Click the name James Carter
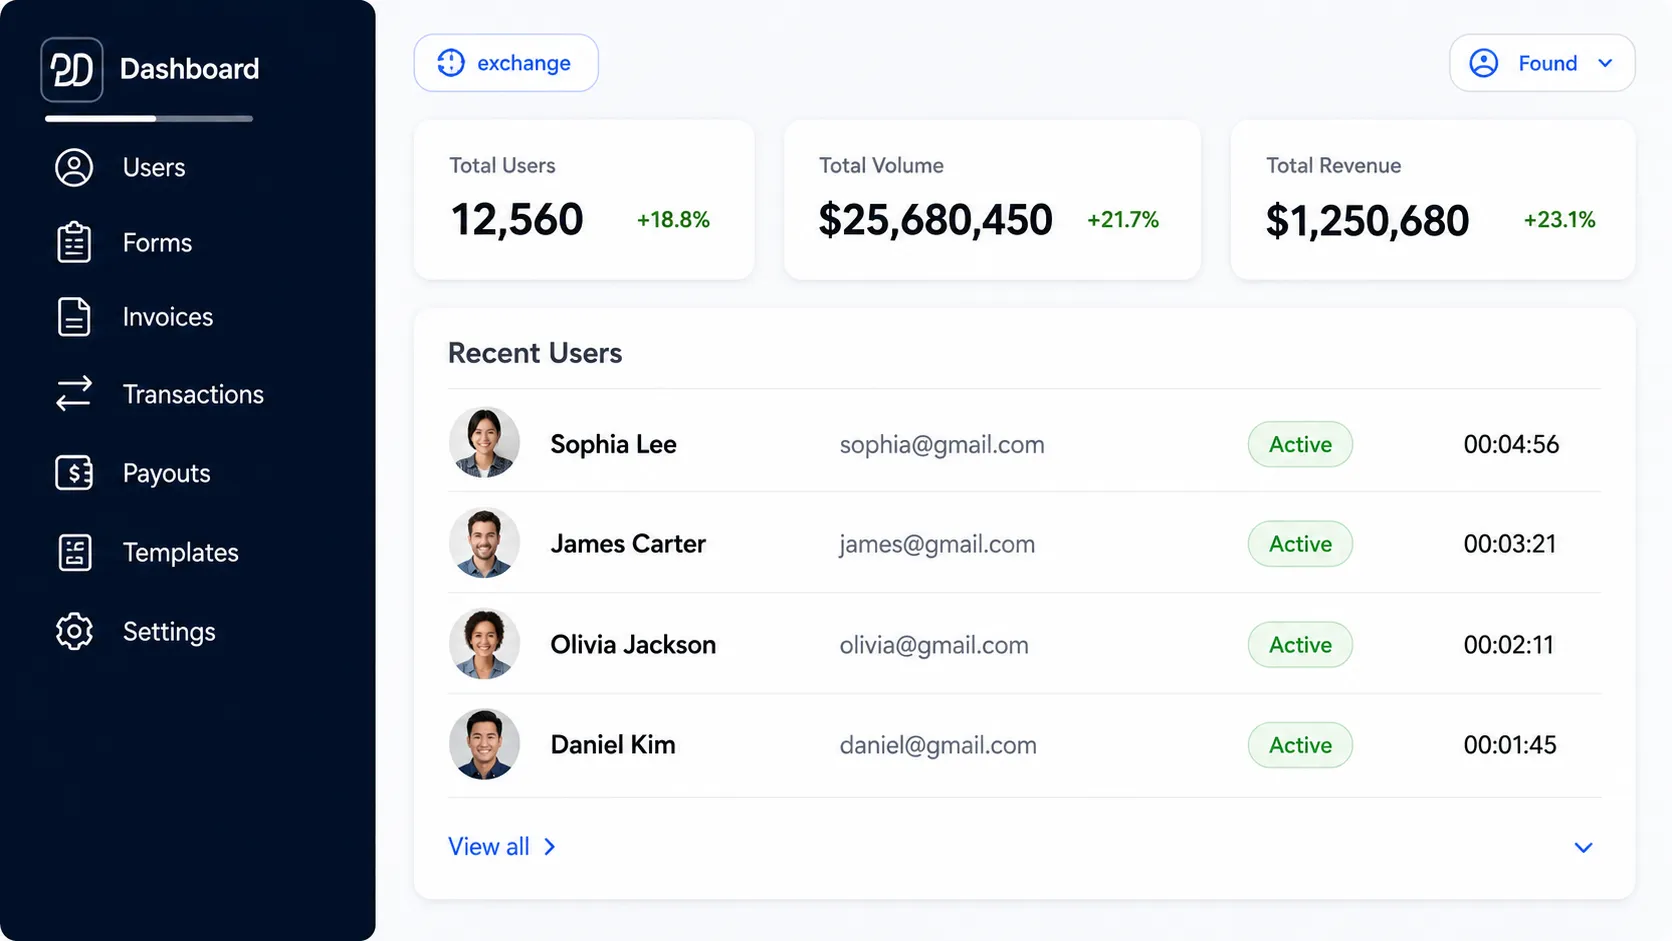Viewport: 1672px width, 941px height. (x=628, y=544)
